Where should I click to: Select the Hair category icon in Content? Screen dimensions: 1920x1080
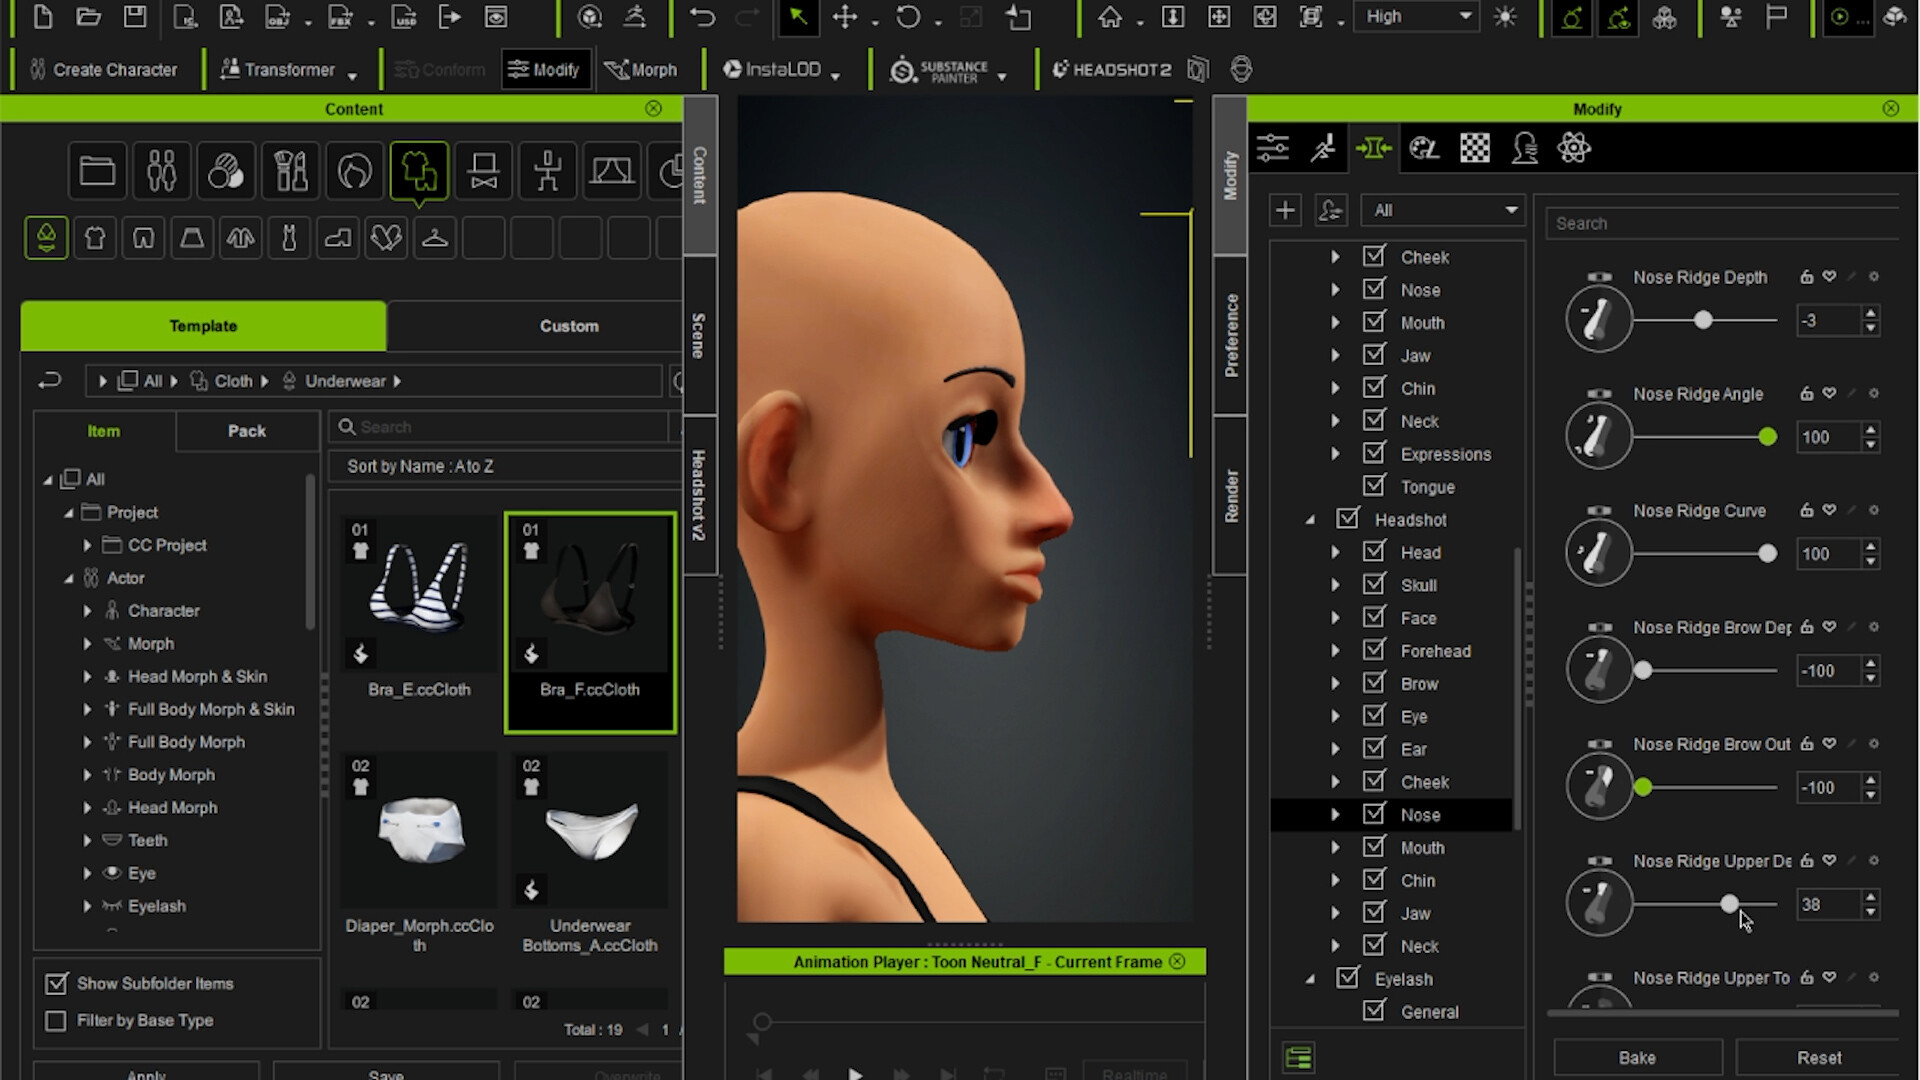click(x=355, y=171)
